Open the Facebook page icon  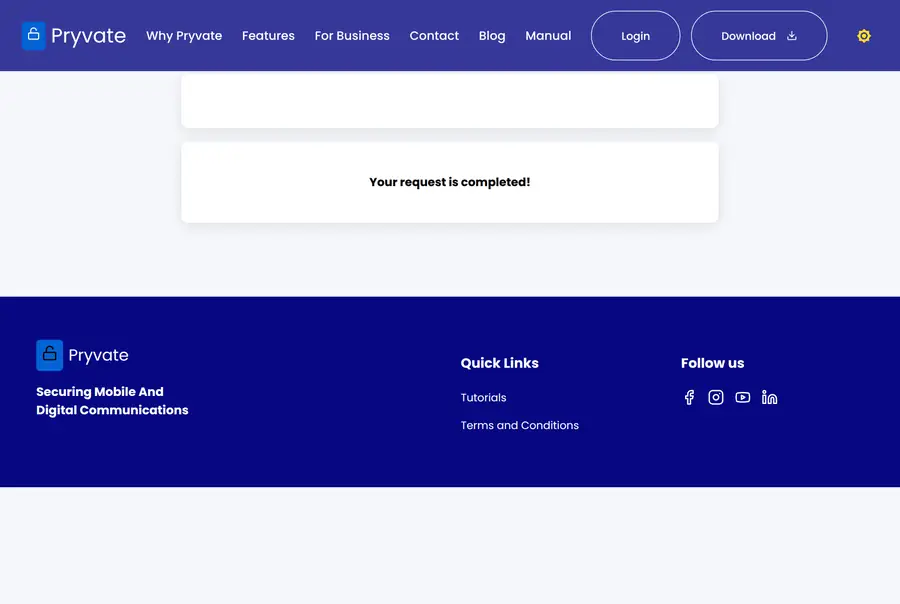point(689,397)
